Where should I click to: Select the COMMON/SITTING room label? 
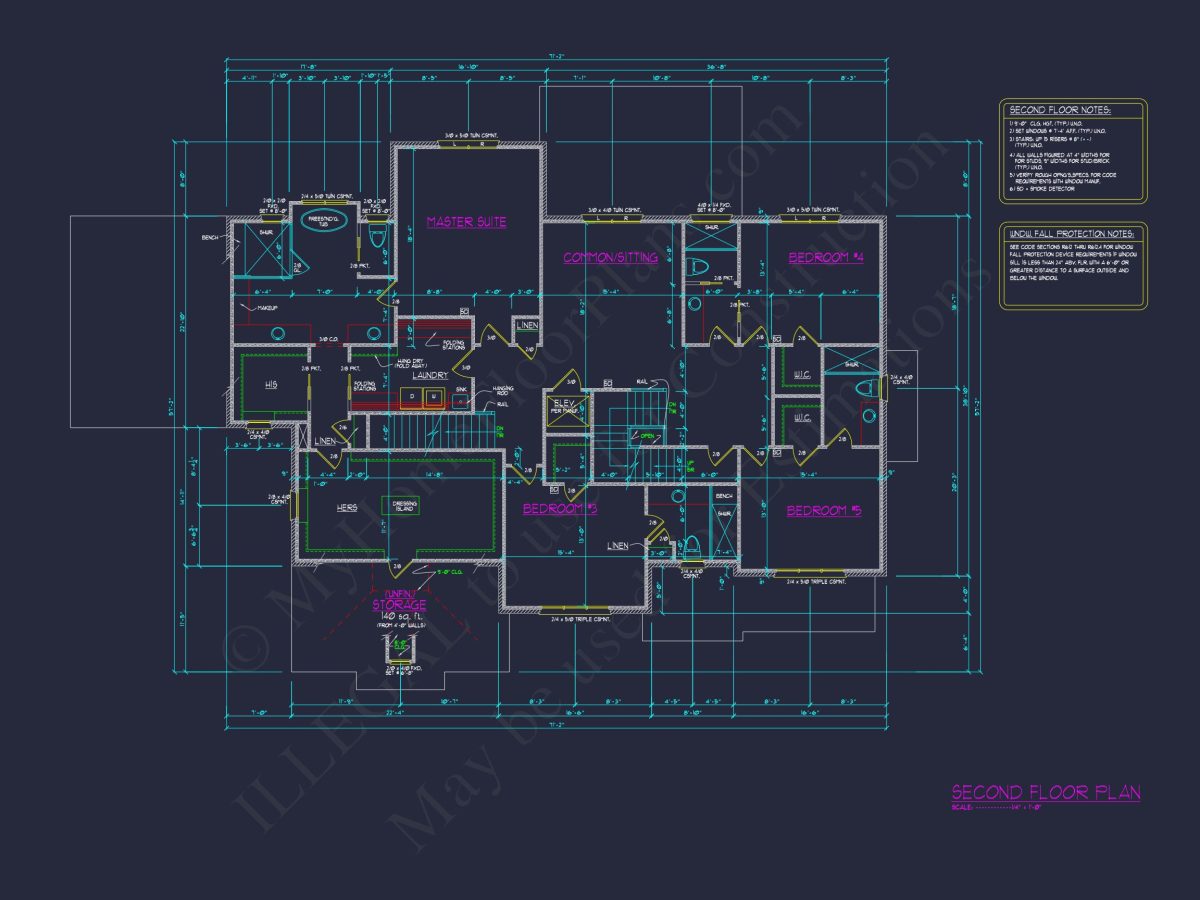coord(610,258)
